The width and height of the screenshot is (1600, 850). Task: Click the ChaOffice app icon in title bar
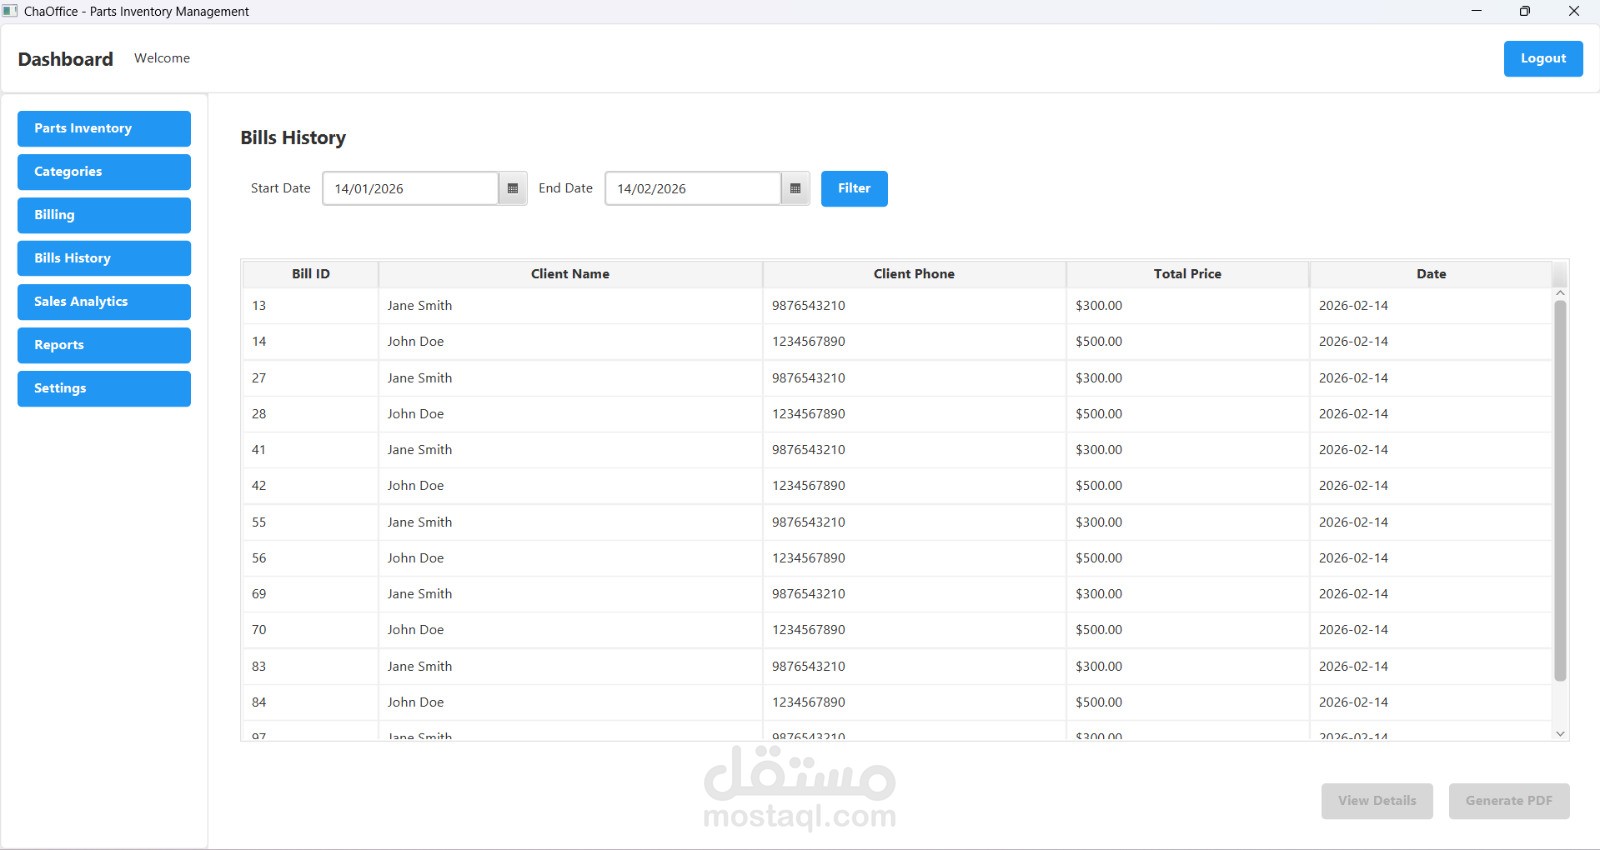(x=10, y=11)
